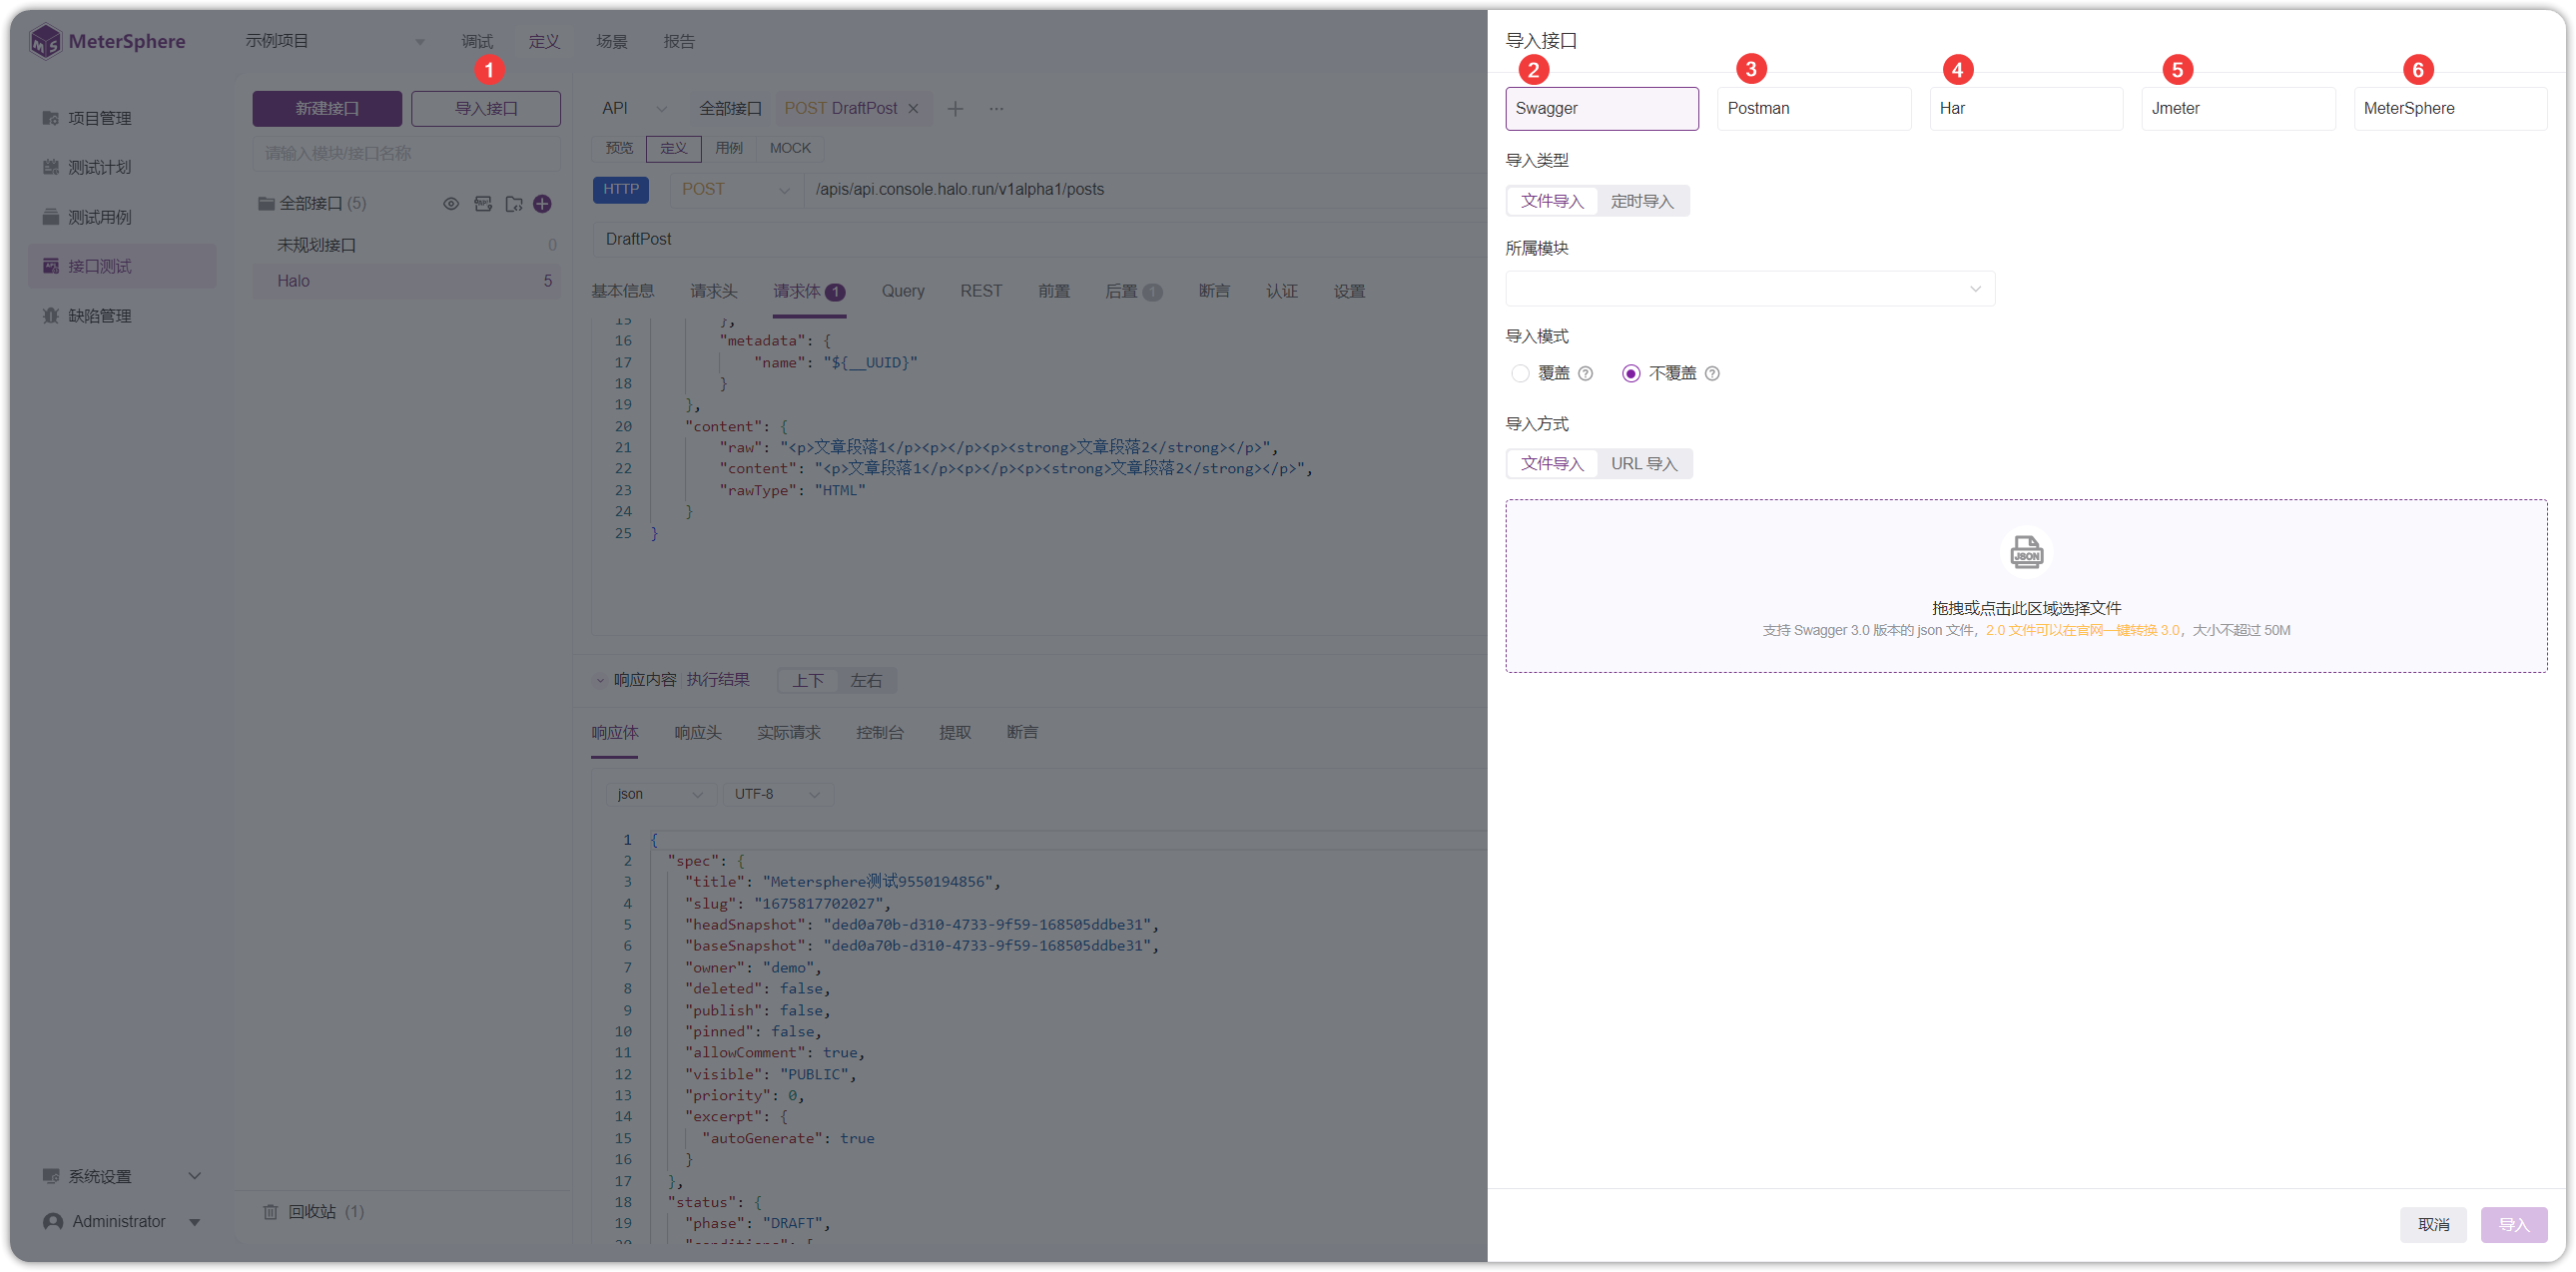Viewport: 2576px width, 1272px height.
Task: Open the 所属模块 dropdown
Action: click(x=1750, y=289)
